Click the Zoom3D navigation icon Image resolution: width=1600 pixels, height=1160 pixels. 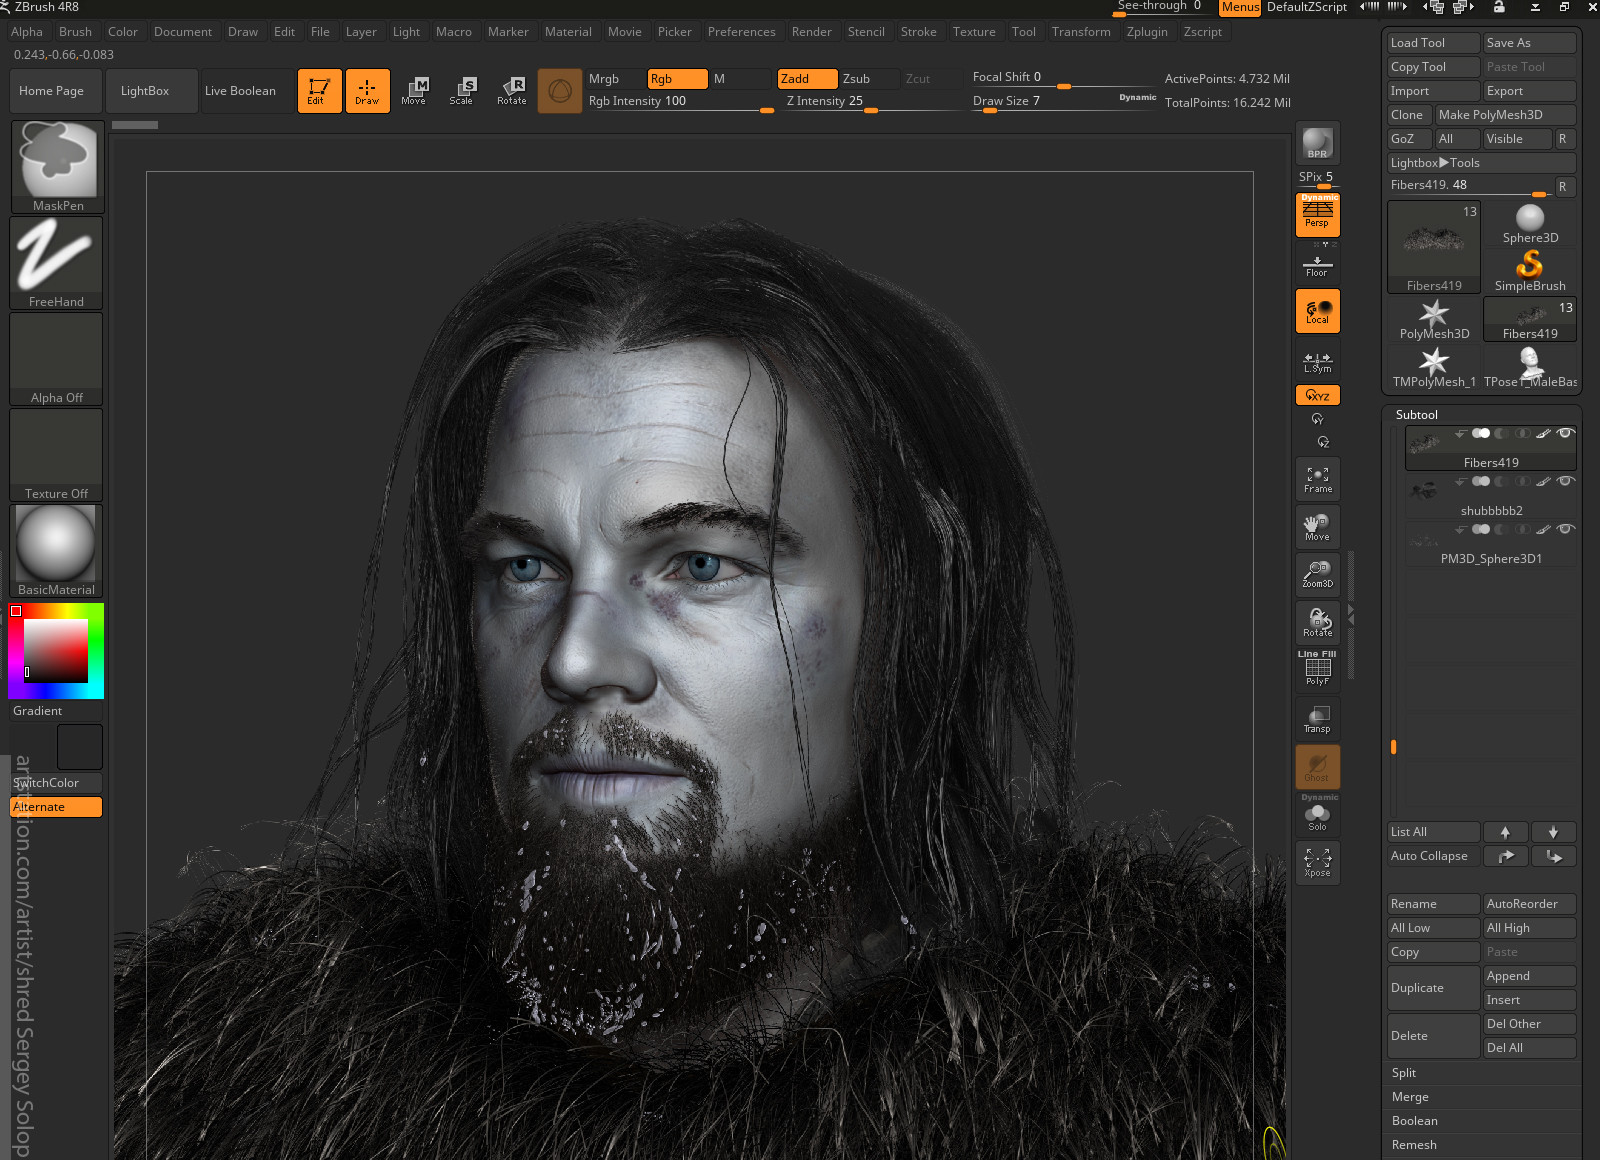point(1318,575)
